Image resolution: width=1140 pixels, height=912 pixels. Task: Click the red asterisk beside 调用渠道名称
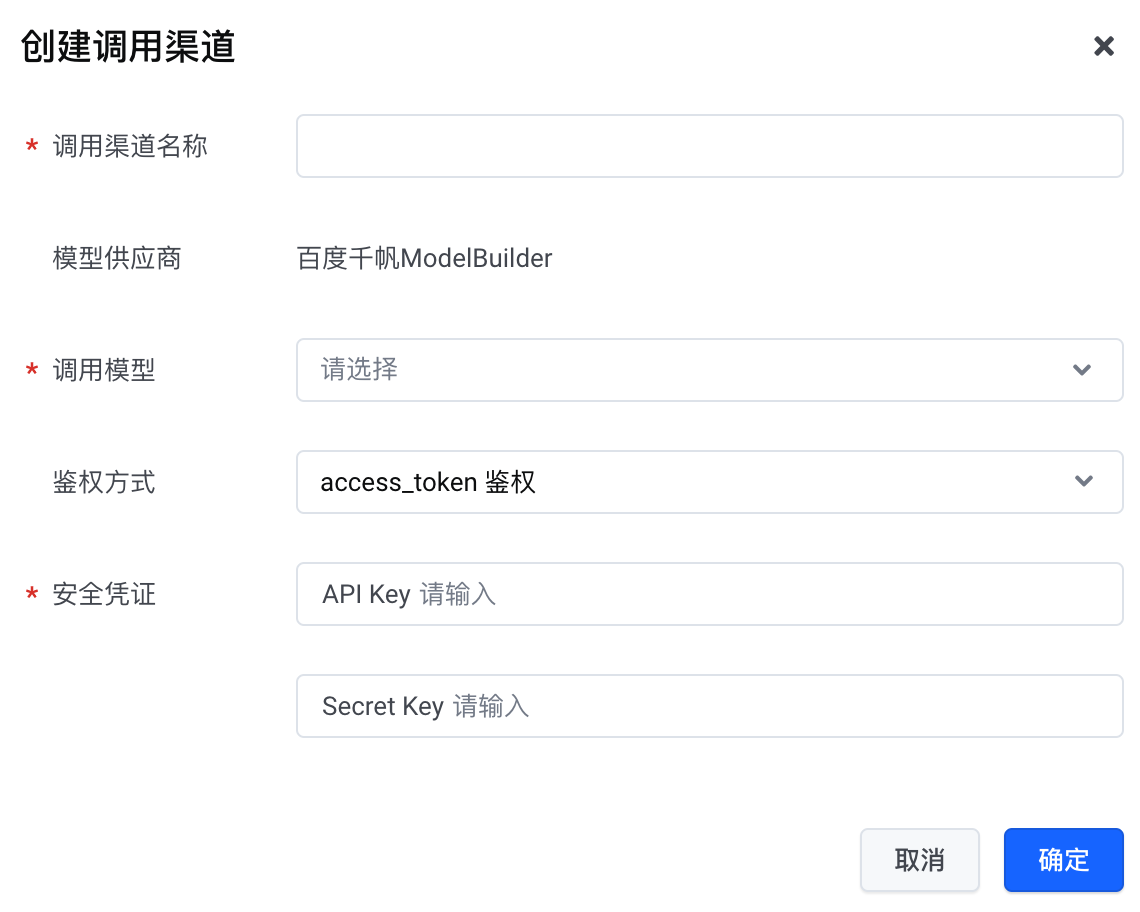coord(32,146)
